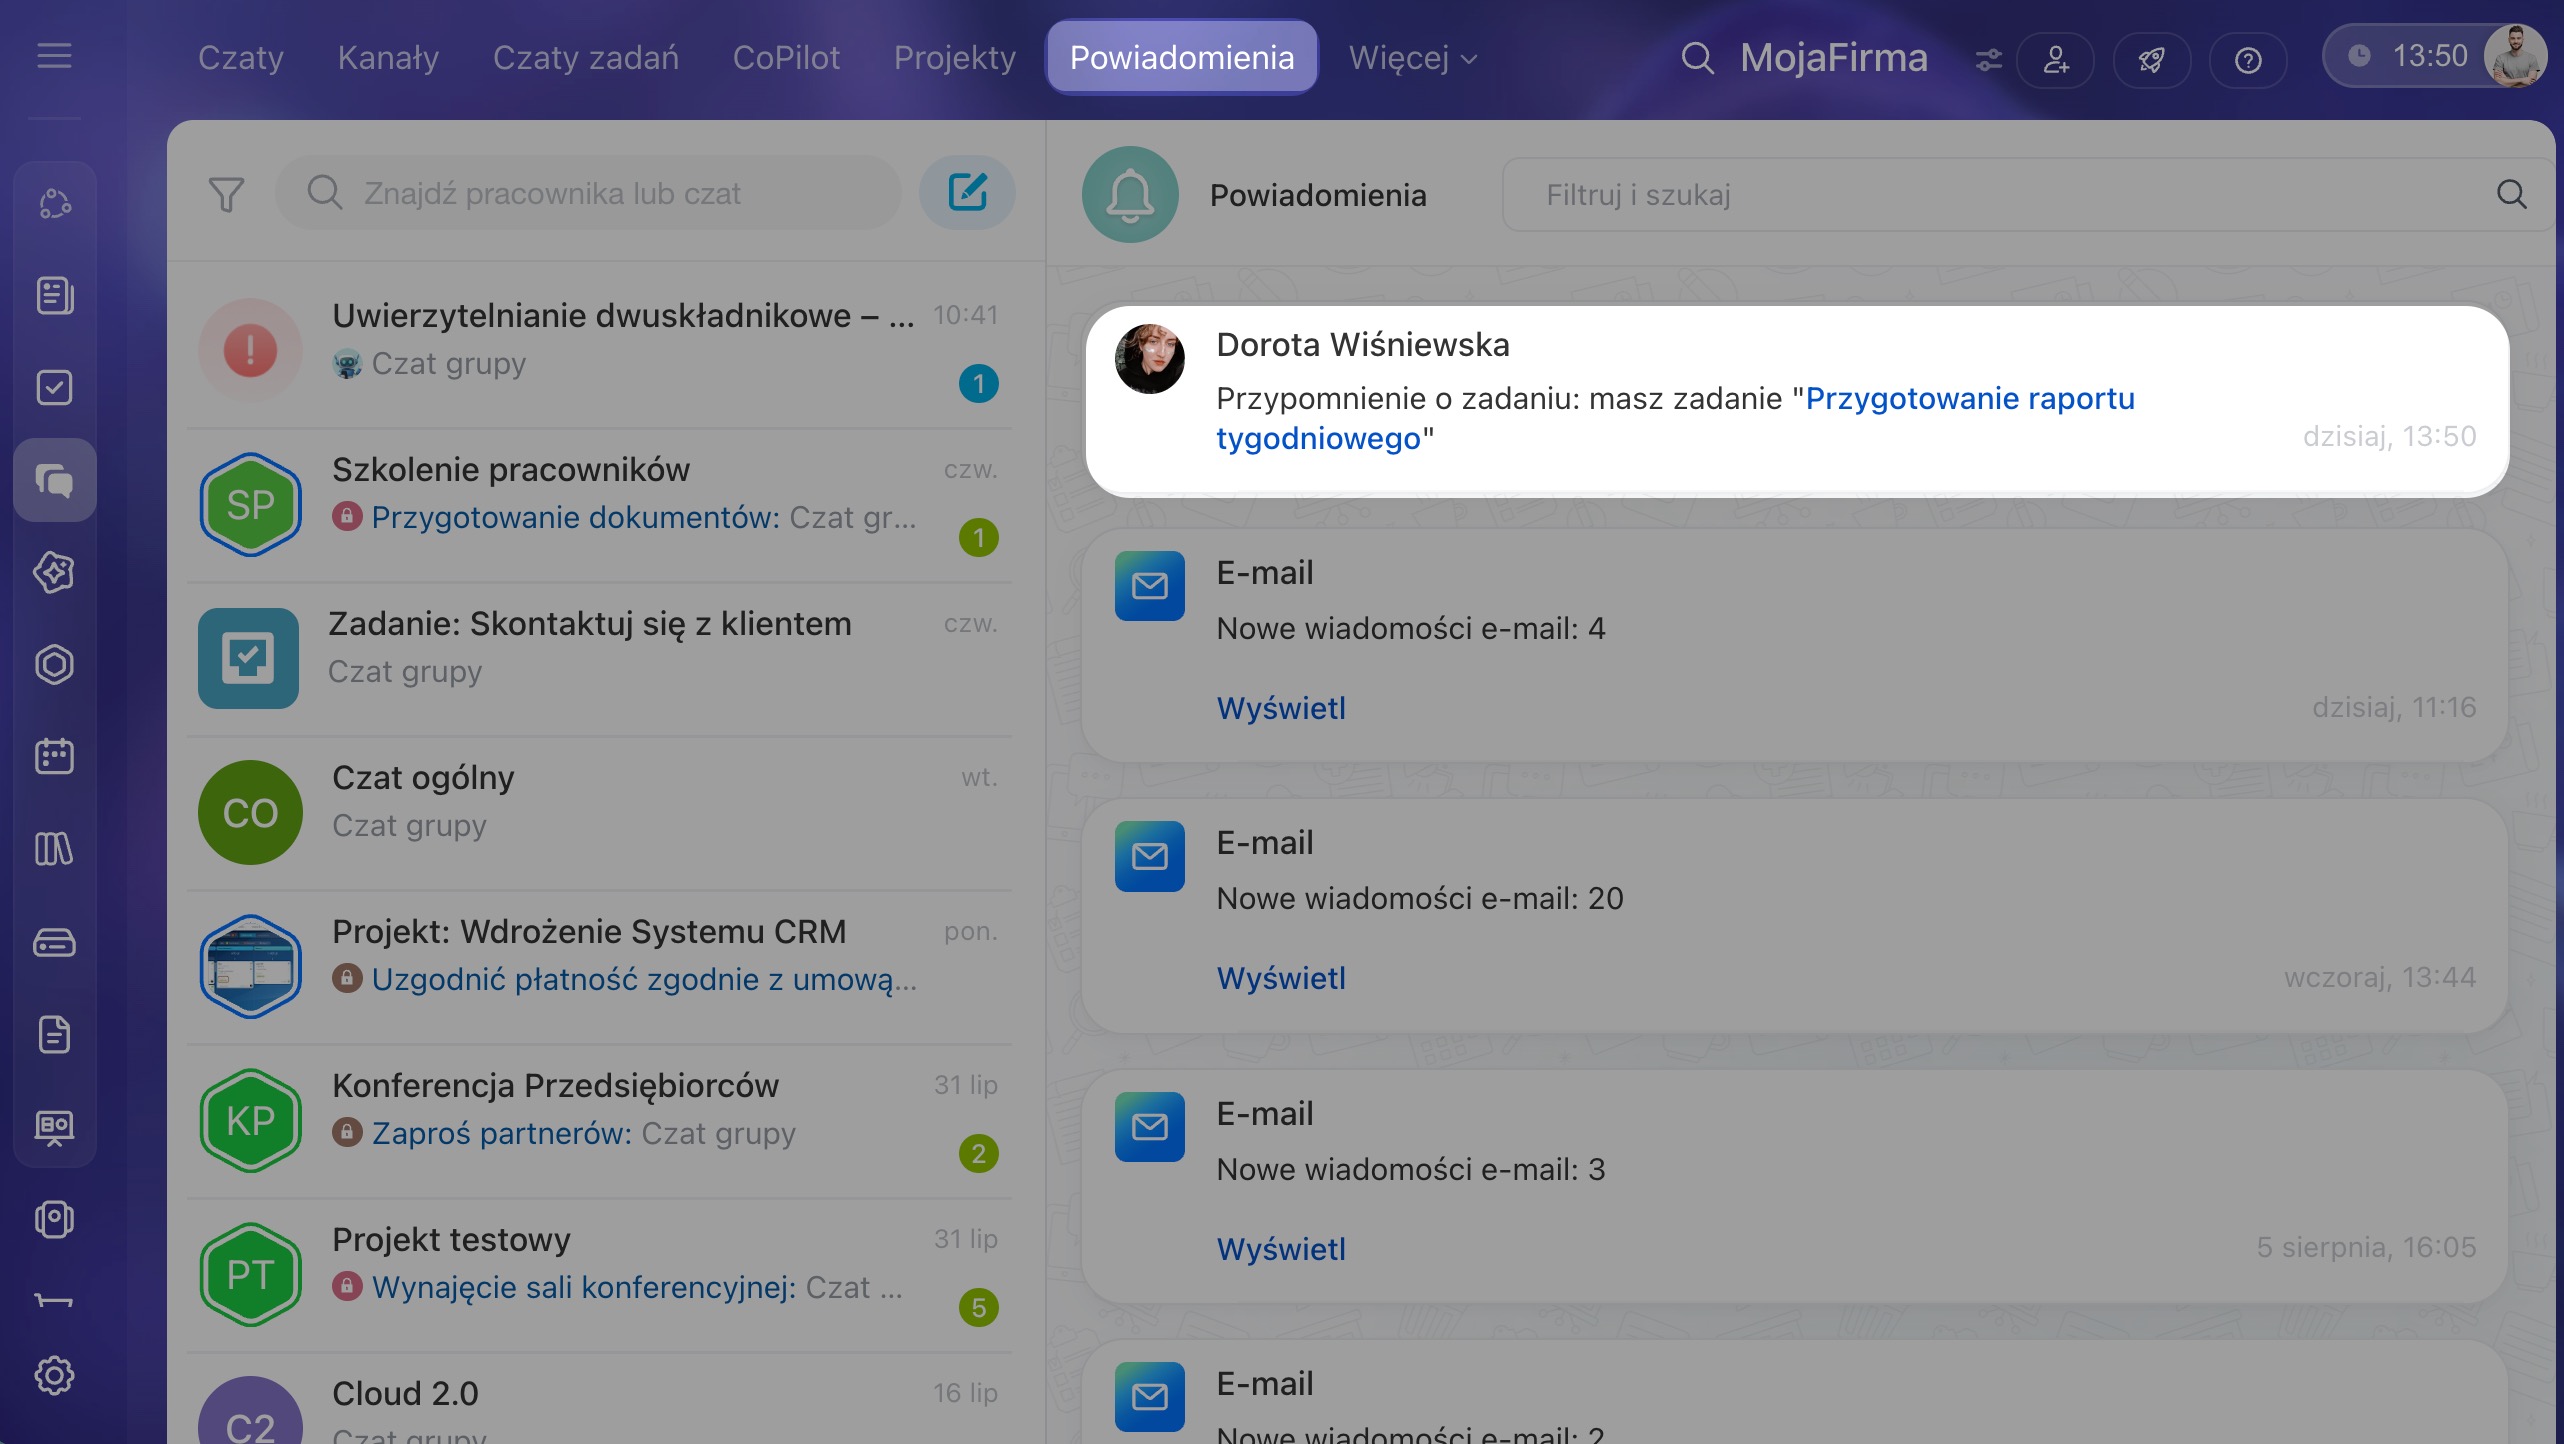Open the user profile avatar
This screenshot has width=2564, height=1444.
(x=2516, y=56)
